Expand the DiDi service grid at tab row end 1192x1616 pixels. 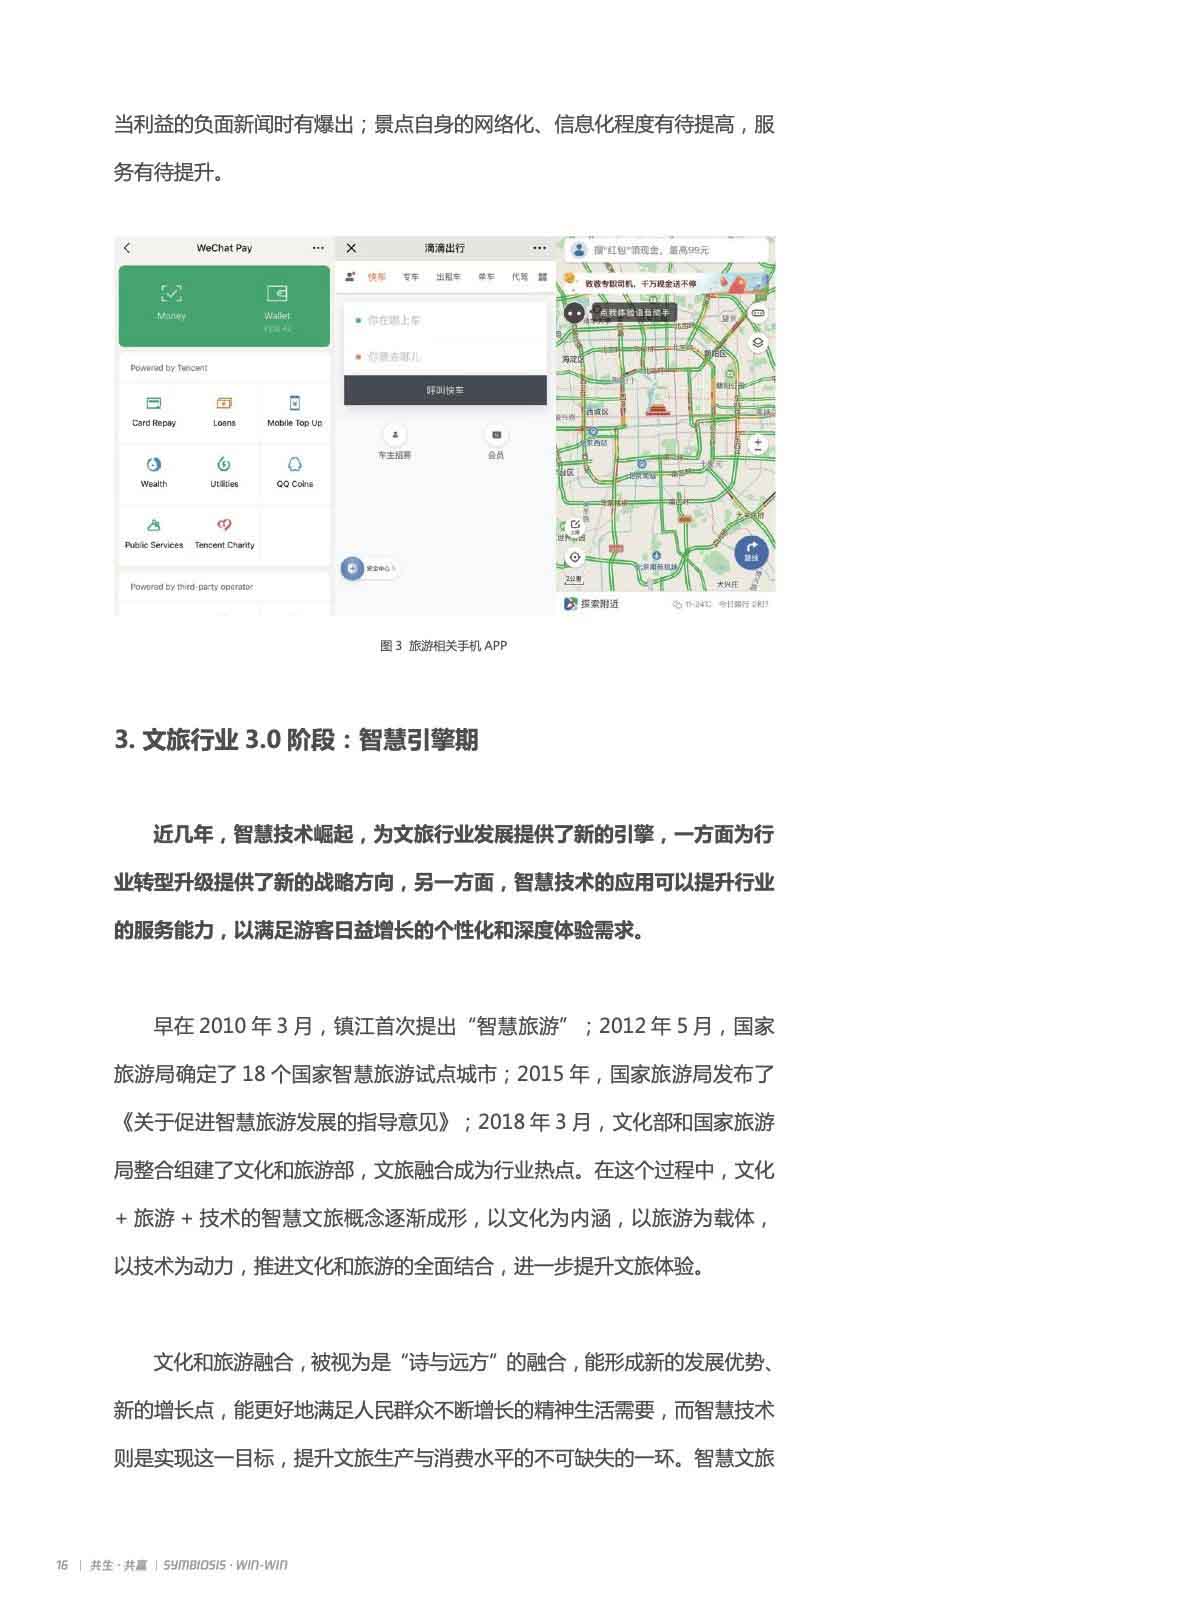pyautogui.click(x=543, y=277)
